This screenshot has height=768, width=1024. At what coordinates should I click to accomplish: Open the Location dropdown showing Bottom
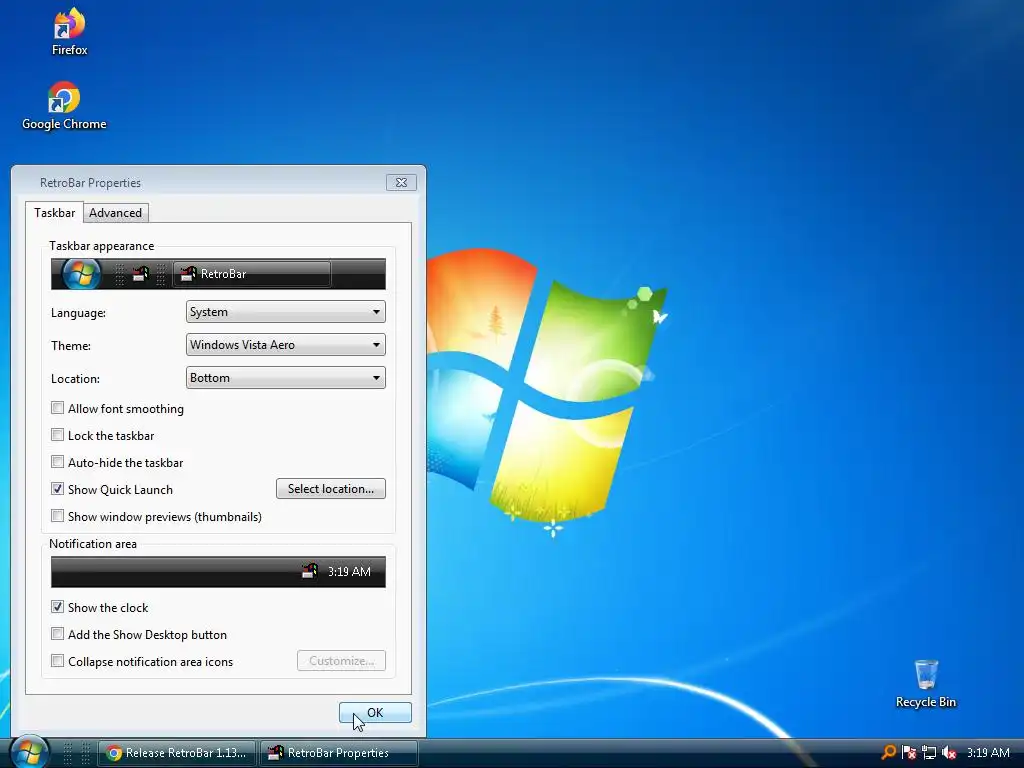tap(285, 377)
